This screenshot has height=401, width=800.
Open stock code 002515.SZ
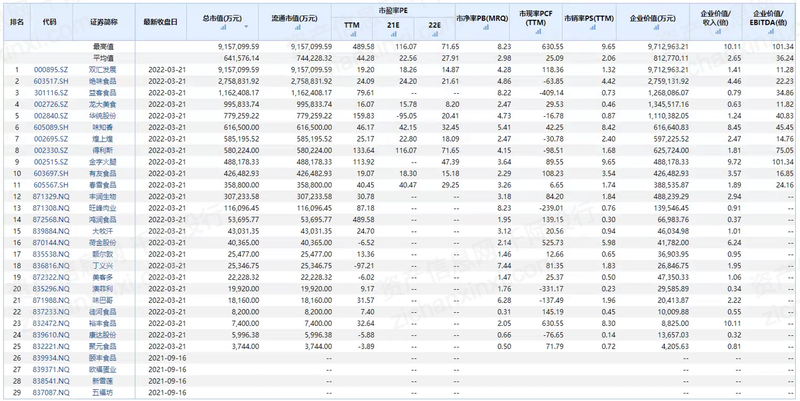[51, 162]
